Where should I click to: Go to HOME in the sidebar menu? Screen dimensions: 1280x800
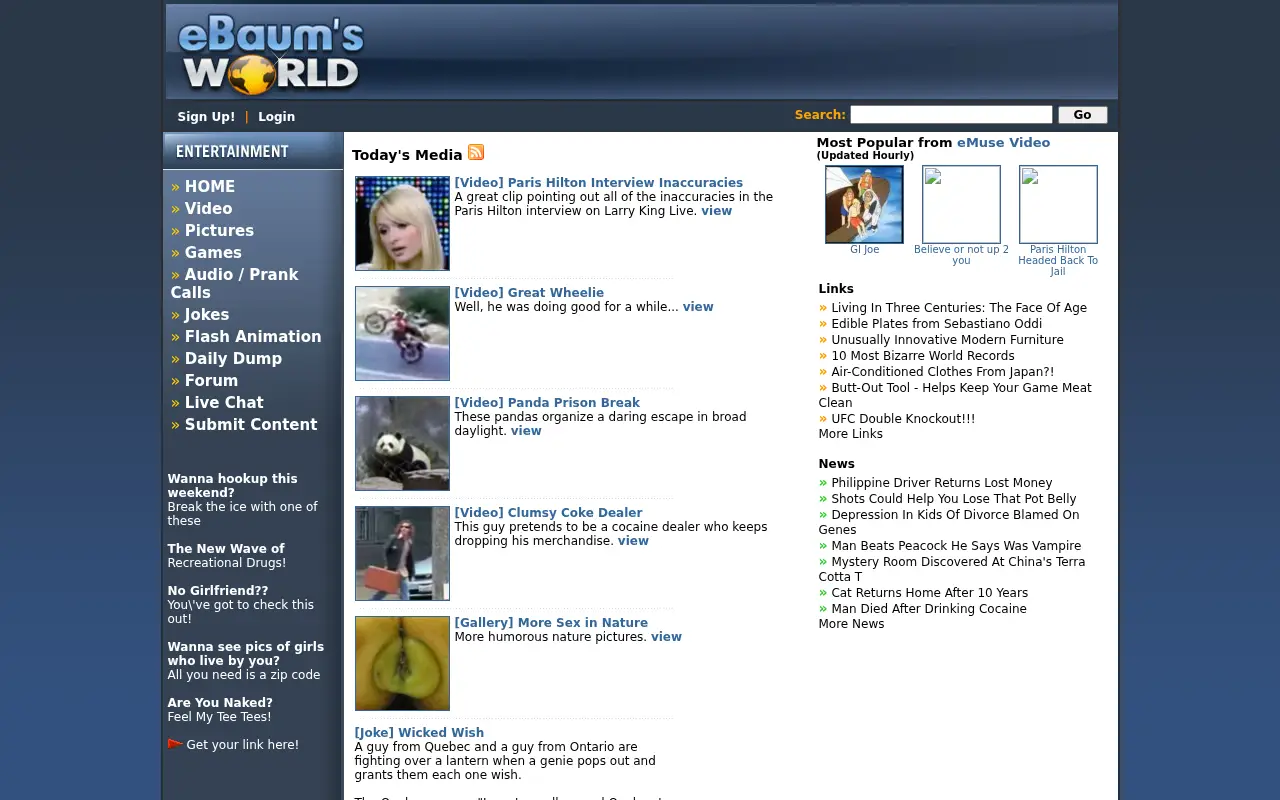210,187
